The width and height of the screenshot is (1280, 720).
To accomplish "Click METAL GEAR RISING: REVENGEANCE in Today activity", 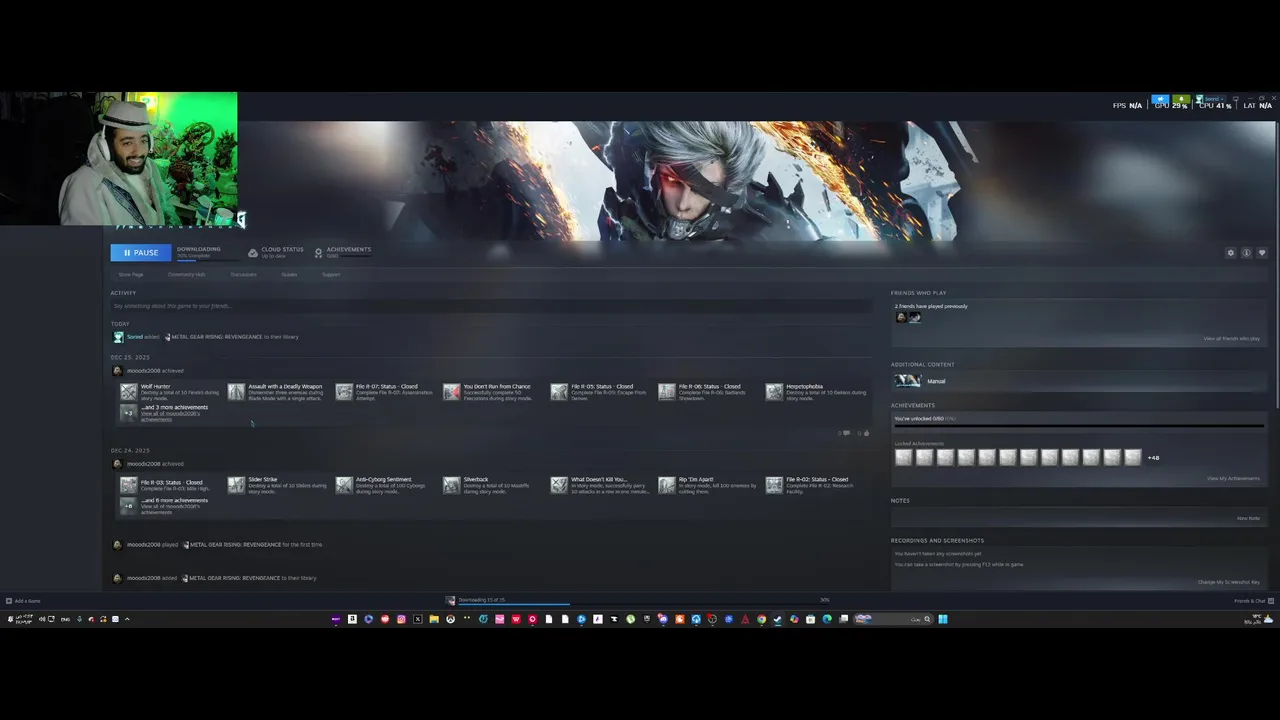I will pyautogui.click(x=218, y=337).
